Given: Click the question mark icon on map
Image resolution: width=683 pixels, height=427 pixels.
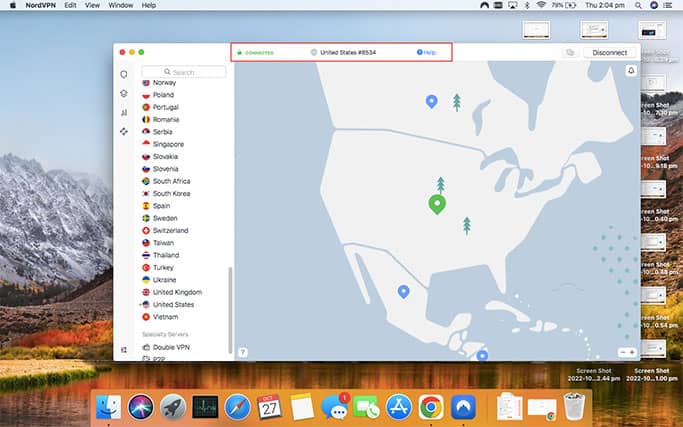Looking at the screenshot, I should pos(243,352).
